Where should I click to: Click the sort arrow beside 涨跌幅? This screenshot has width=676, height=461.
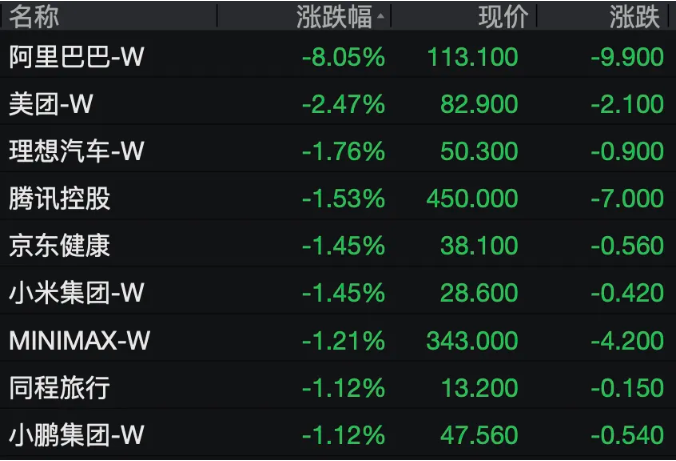(x=380, y=17)
